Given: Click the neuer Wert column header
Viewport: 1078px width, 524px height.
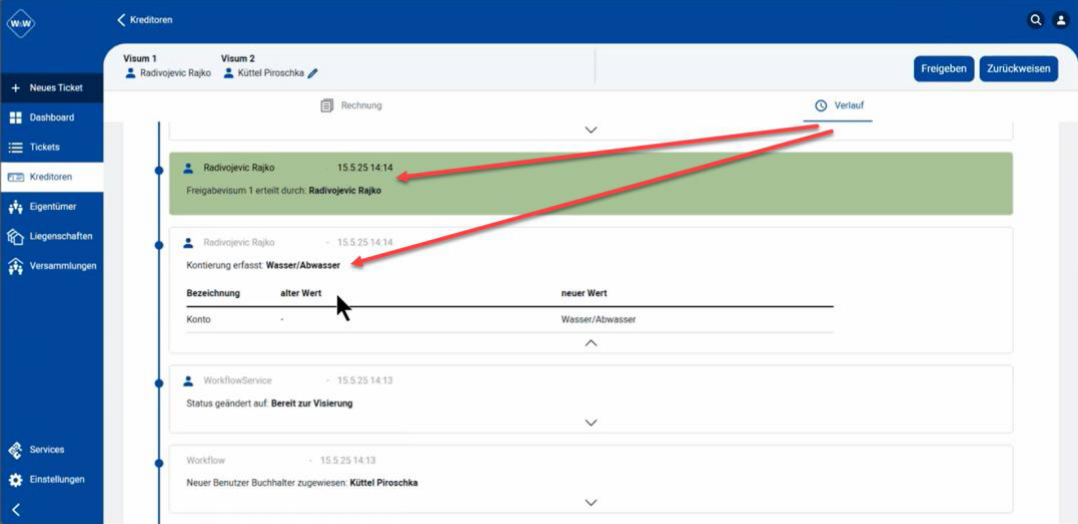Looking at the screenshot, I should click(x=584, y=294).
